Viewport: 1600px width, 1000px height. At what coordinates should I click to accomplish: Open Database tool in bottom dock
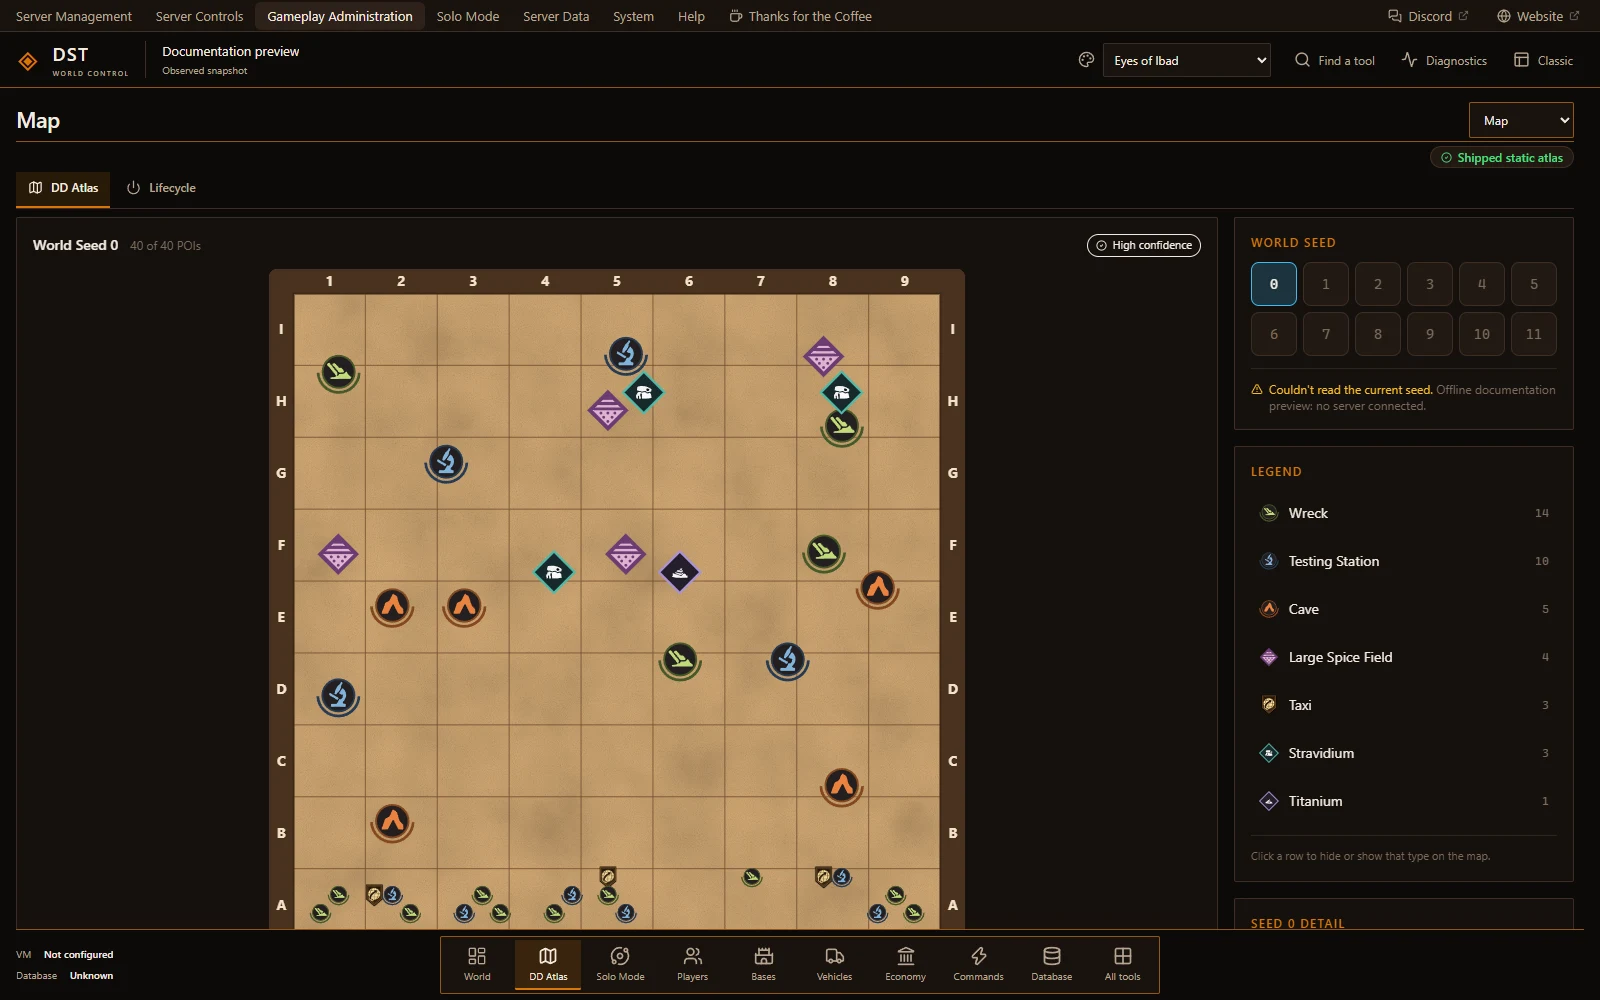click(x=1052, y=964)
